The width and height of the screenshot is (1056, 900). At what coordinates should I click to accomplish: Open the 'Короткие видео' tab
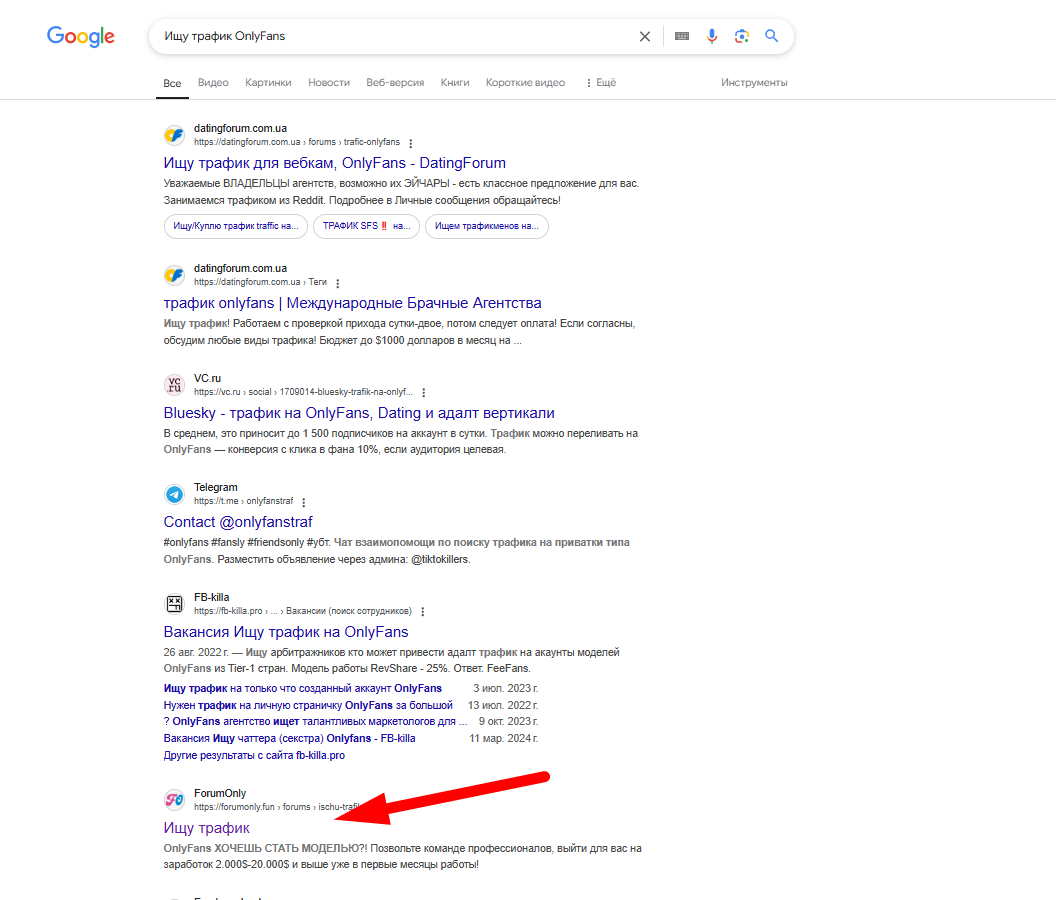pos(525,82)
